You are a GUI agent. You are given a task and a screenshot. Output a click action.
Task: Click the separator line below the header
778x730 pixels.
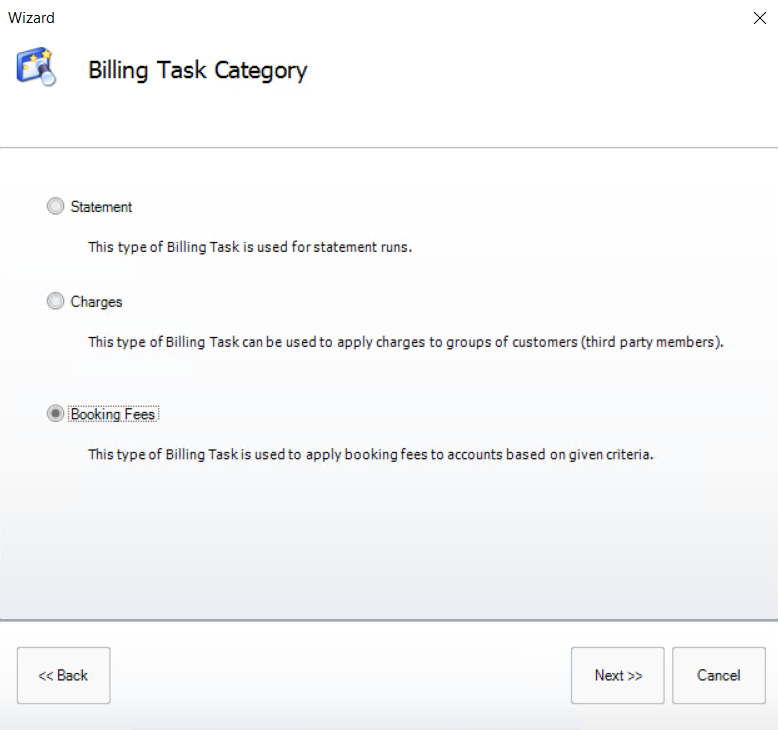[x=389, y=148]
